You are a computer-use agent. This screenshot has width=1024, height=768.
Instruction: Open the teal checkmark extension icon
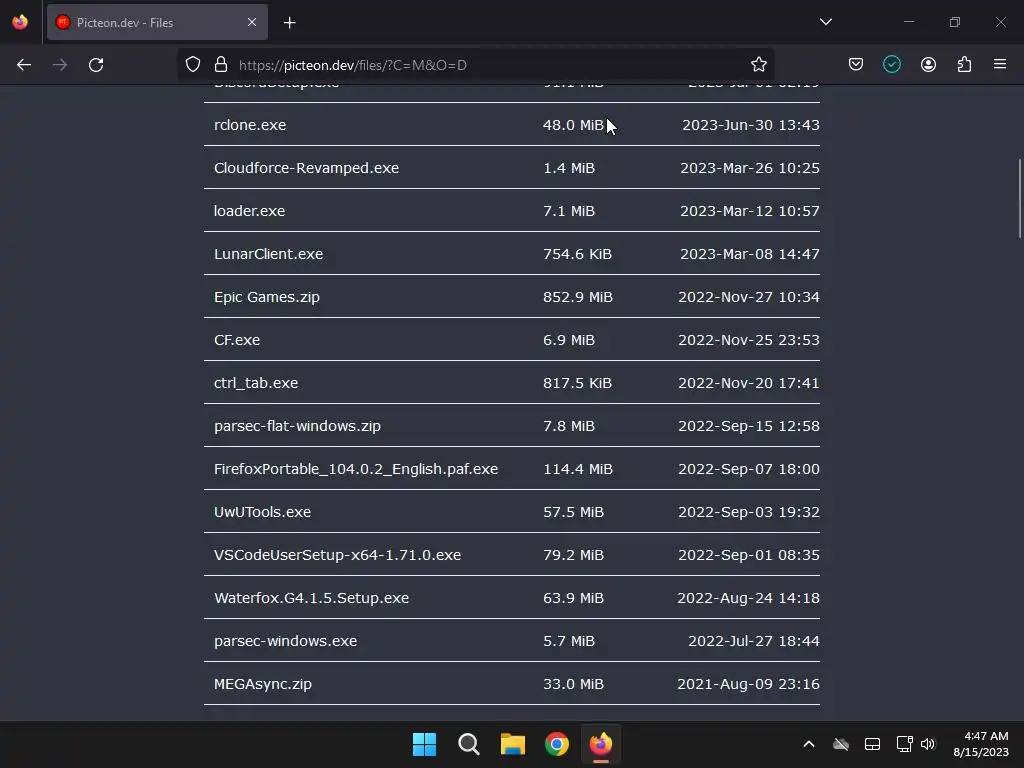pos(891,65)
